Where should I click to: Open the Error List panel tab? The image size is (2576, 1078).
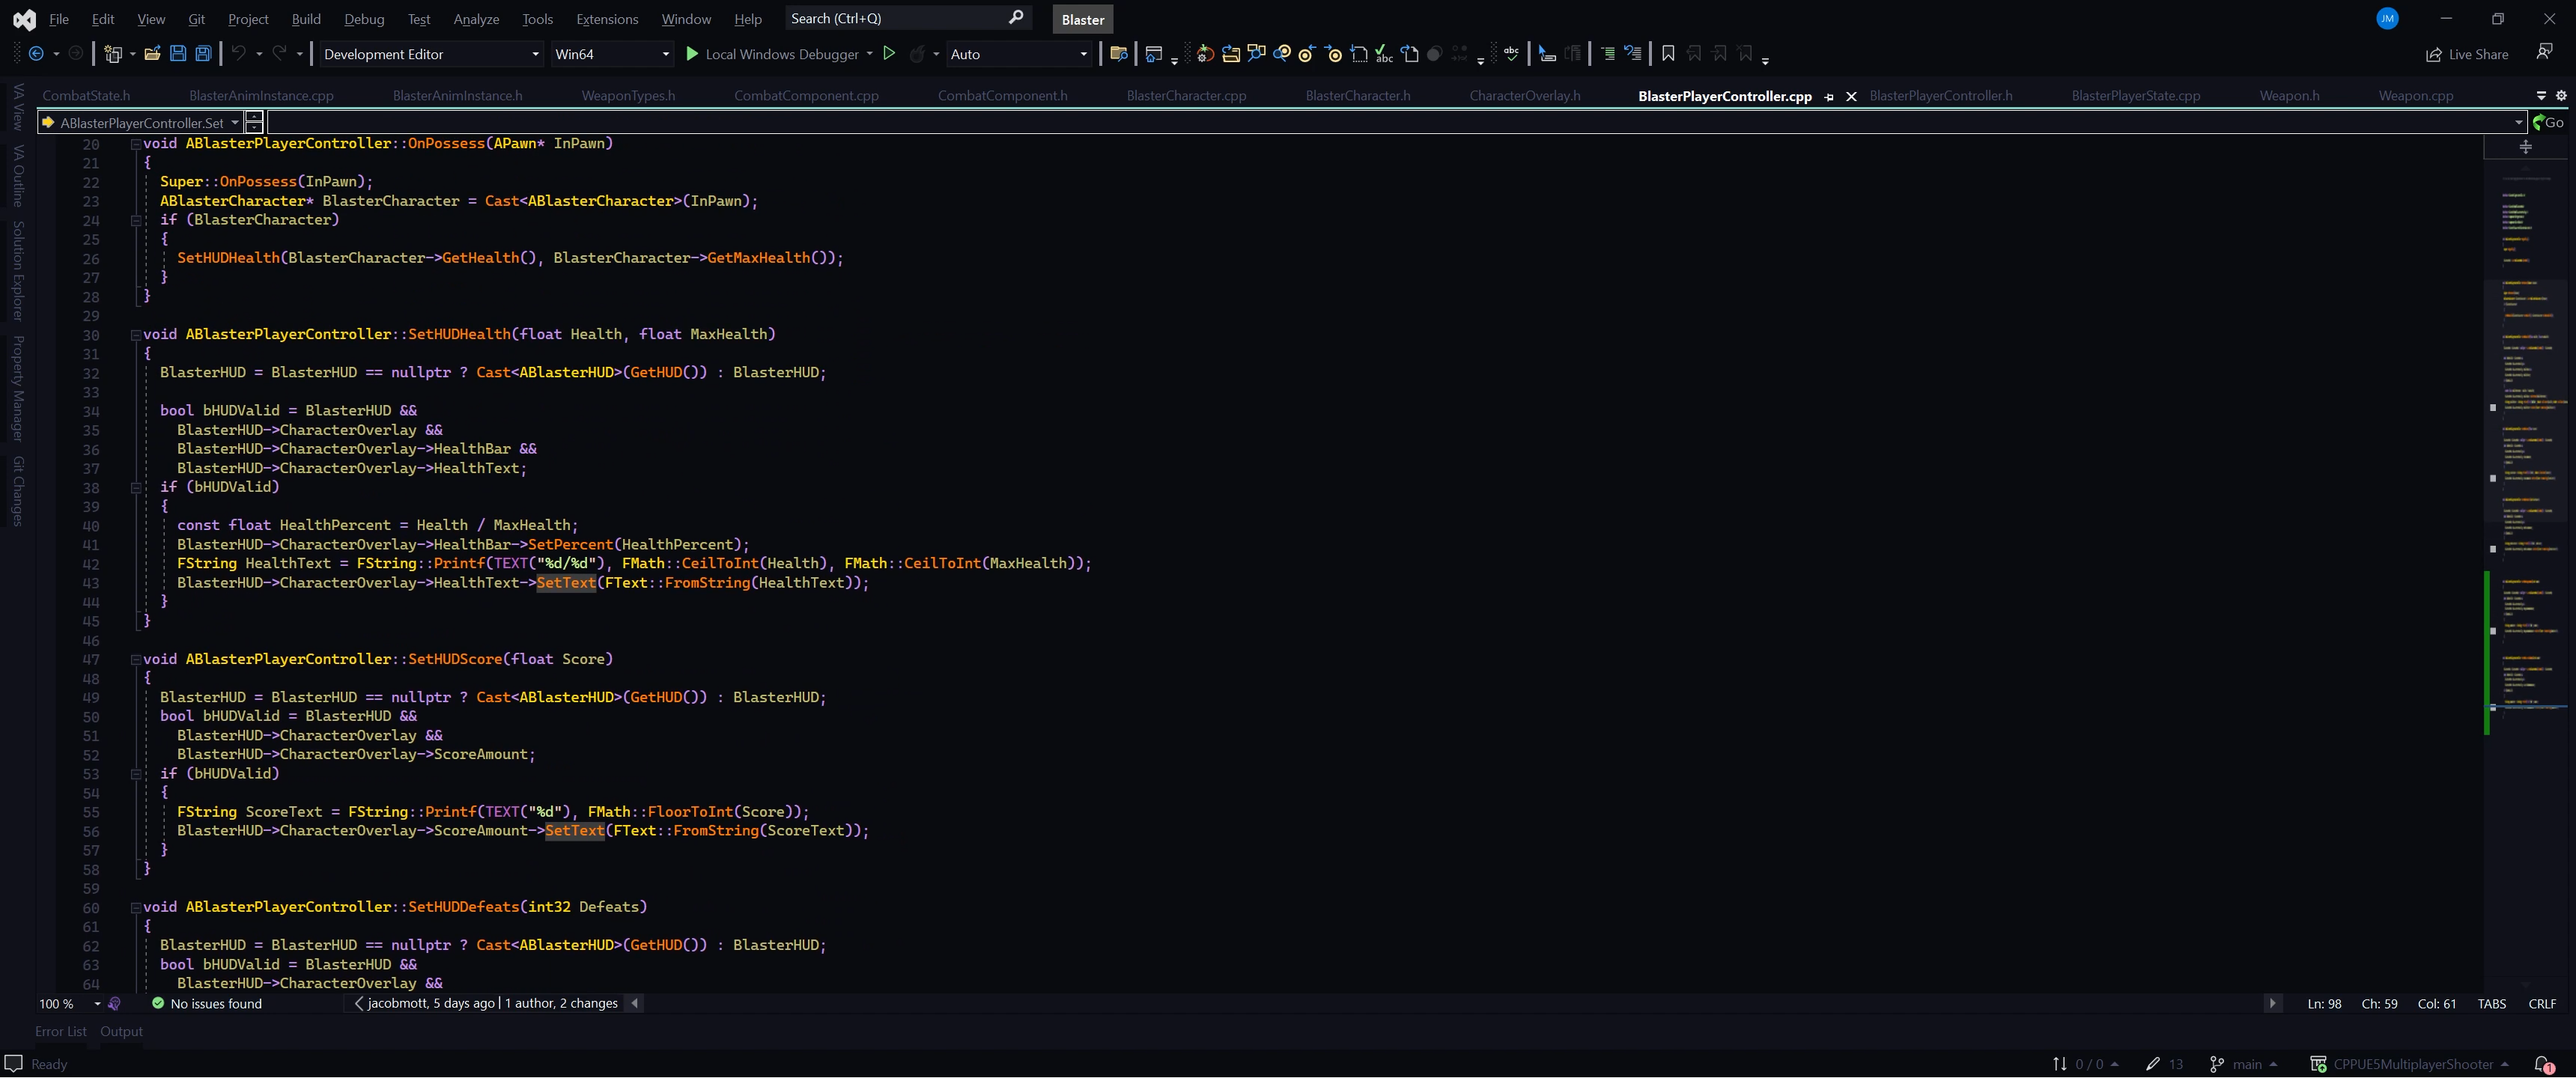[x=60, y=1031]
